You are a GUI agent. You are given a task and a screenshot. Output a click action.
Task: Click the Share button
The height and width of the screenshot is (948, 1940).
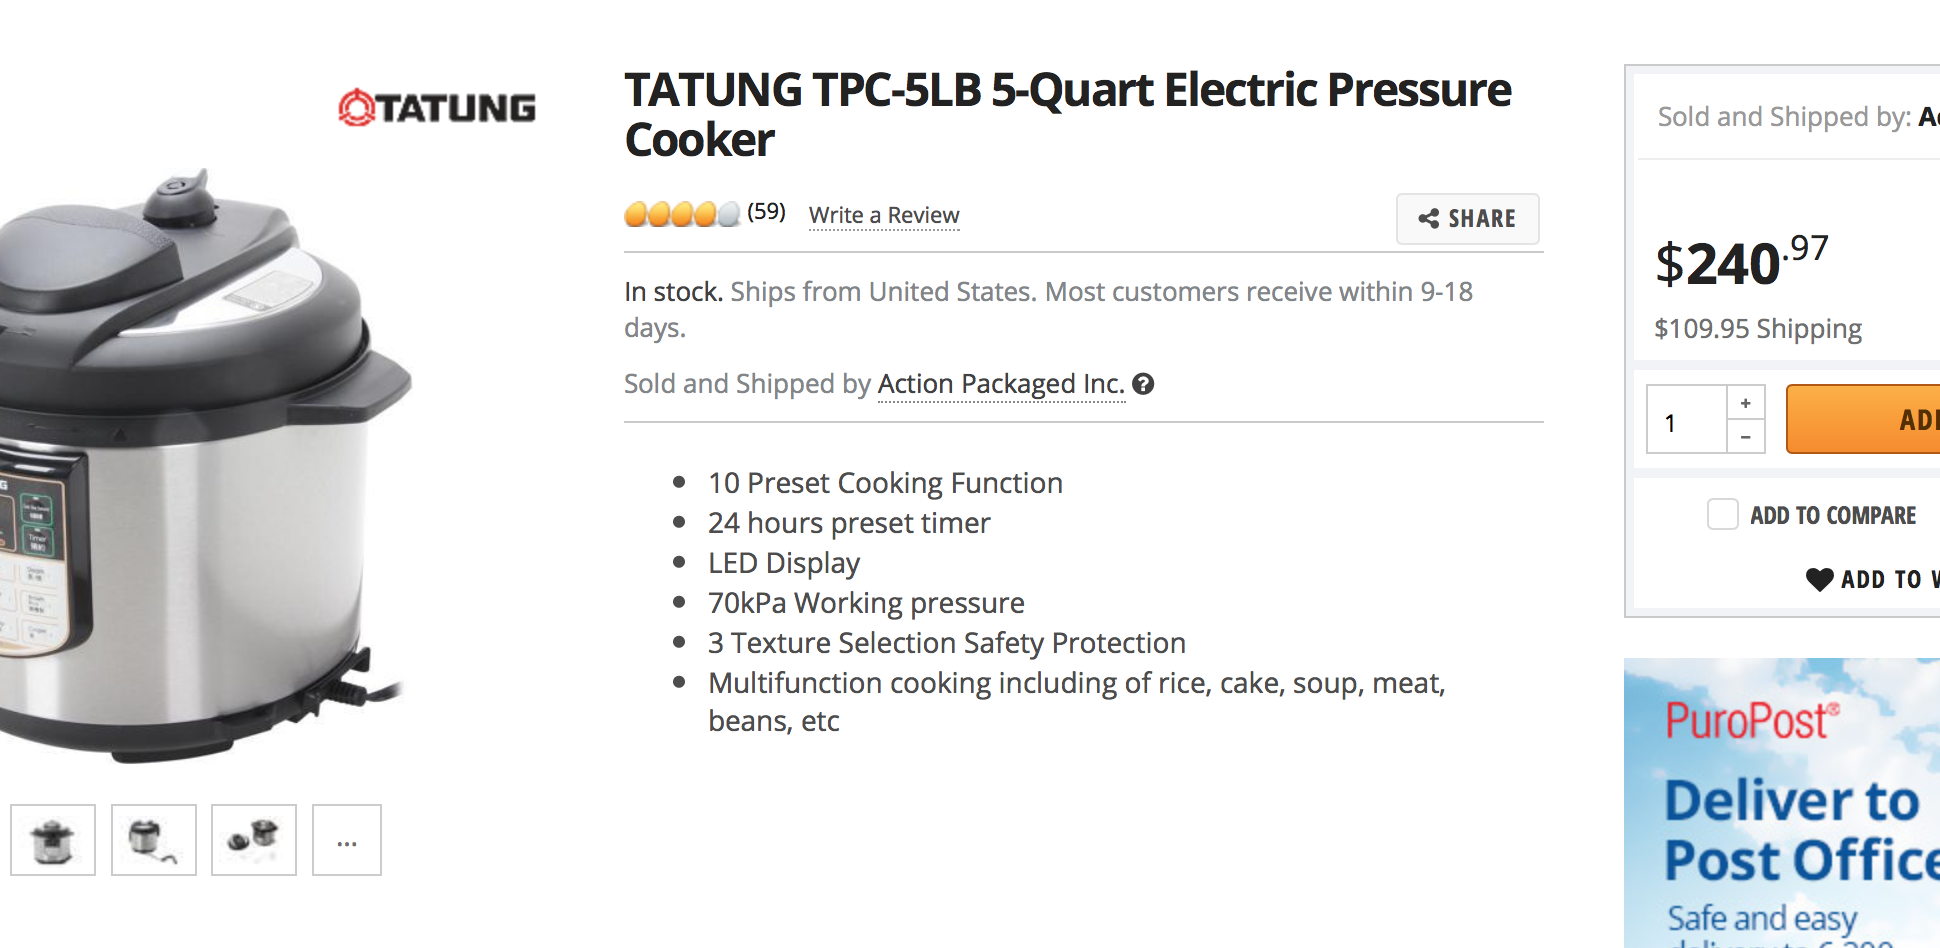(1467, 219)
